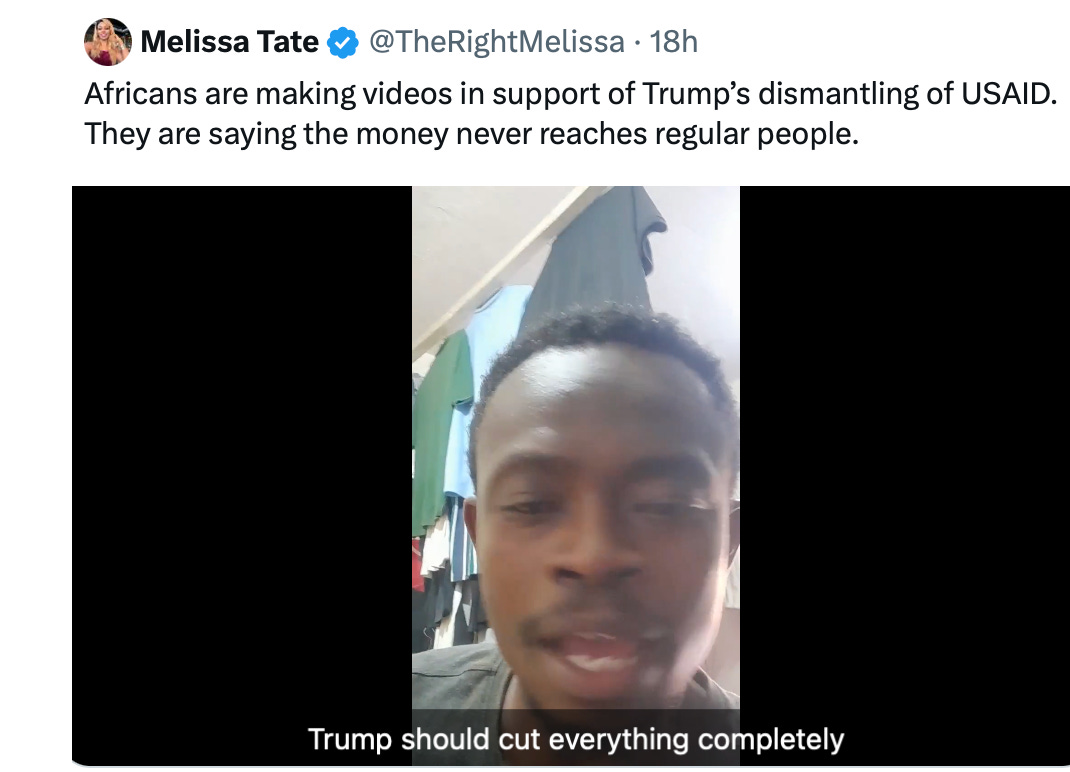Click the left black letterbox of video
This screenshot has width=1070, height=772.
coord(242,476)
